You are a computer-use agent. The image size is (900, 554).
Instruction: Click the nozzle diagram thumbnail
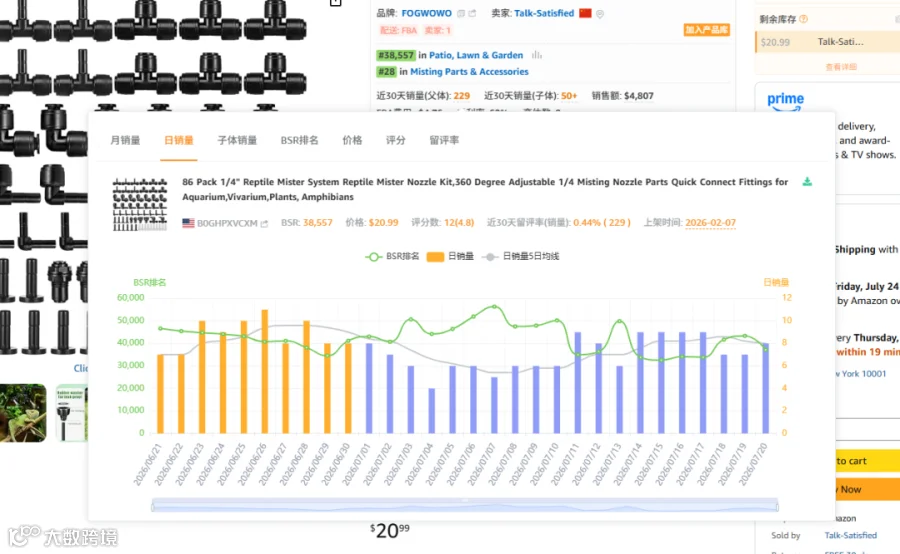pyautogui.click(x=72, y=413)
